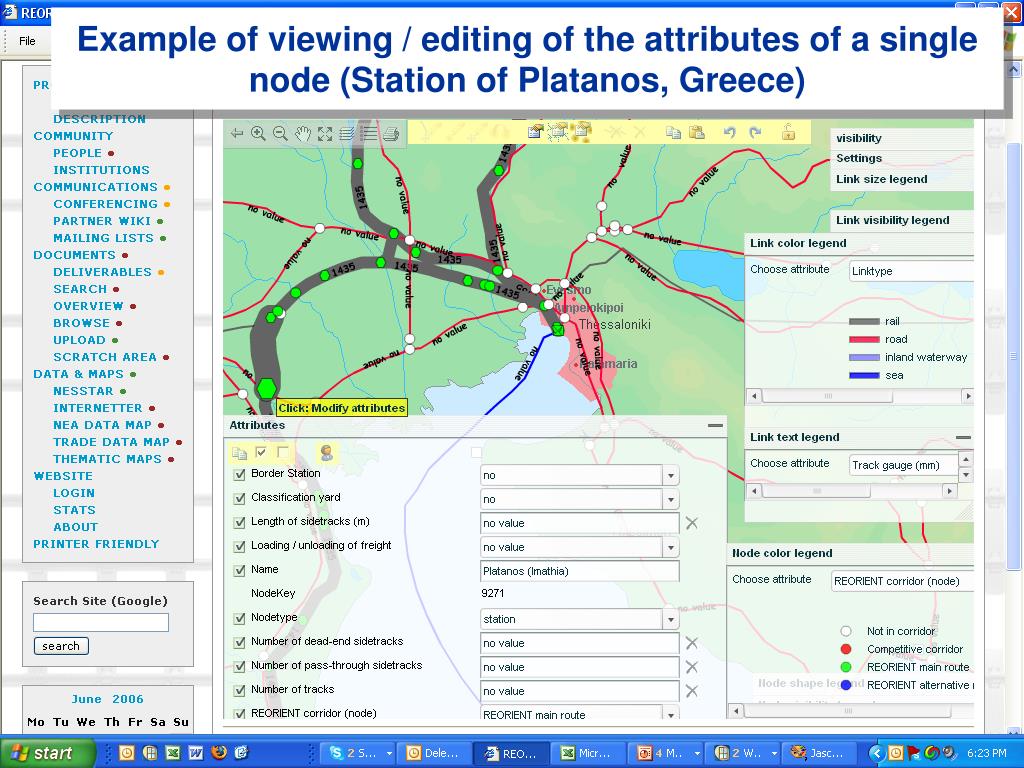The height and width of the screenshot is (768, 1024).
Task: Toggle the Number of tracks checkbox
Action: (239, 691)
